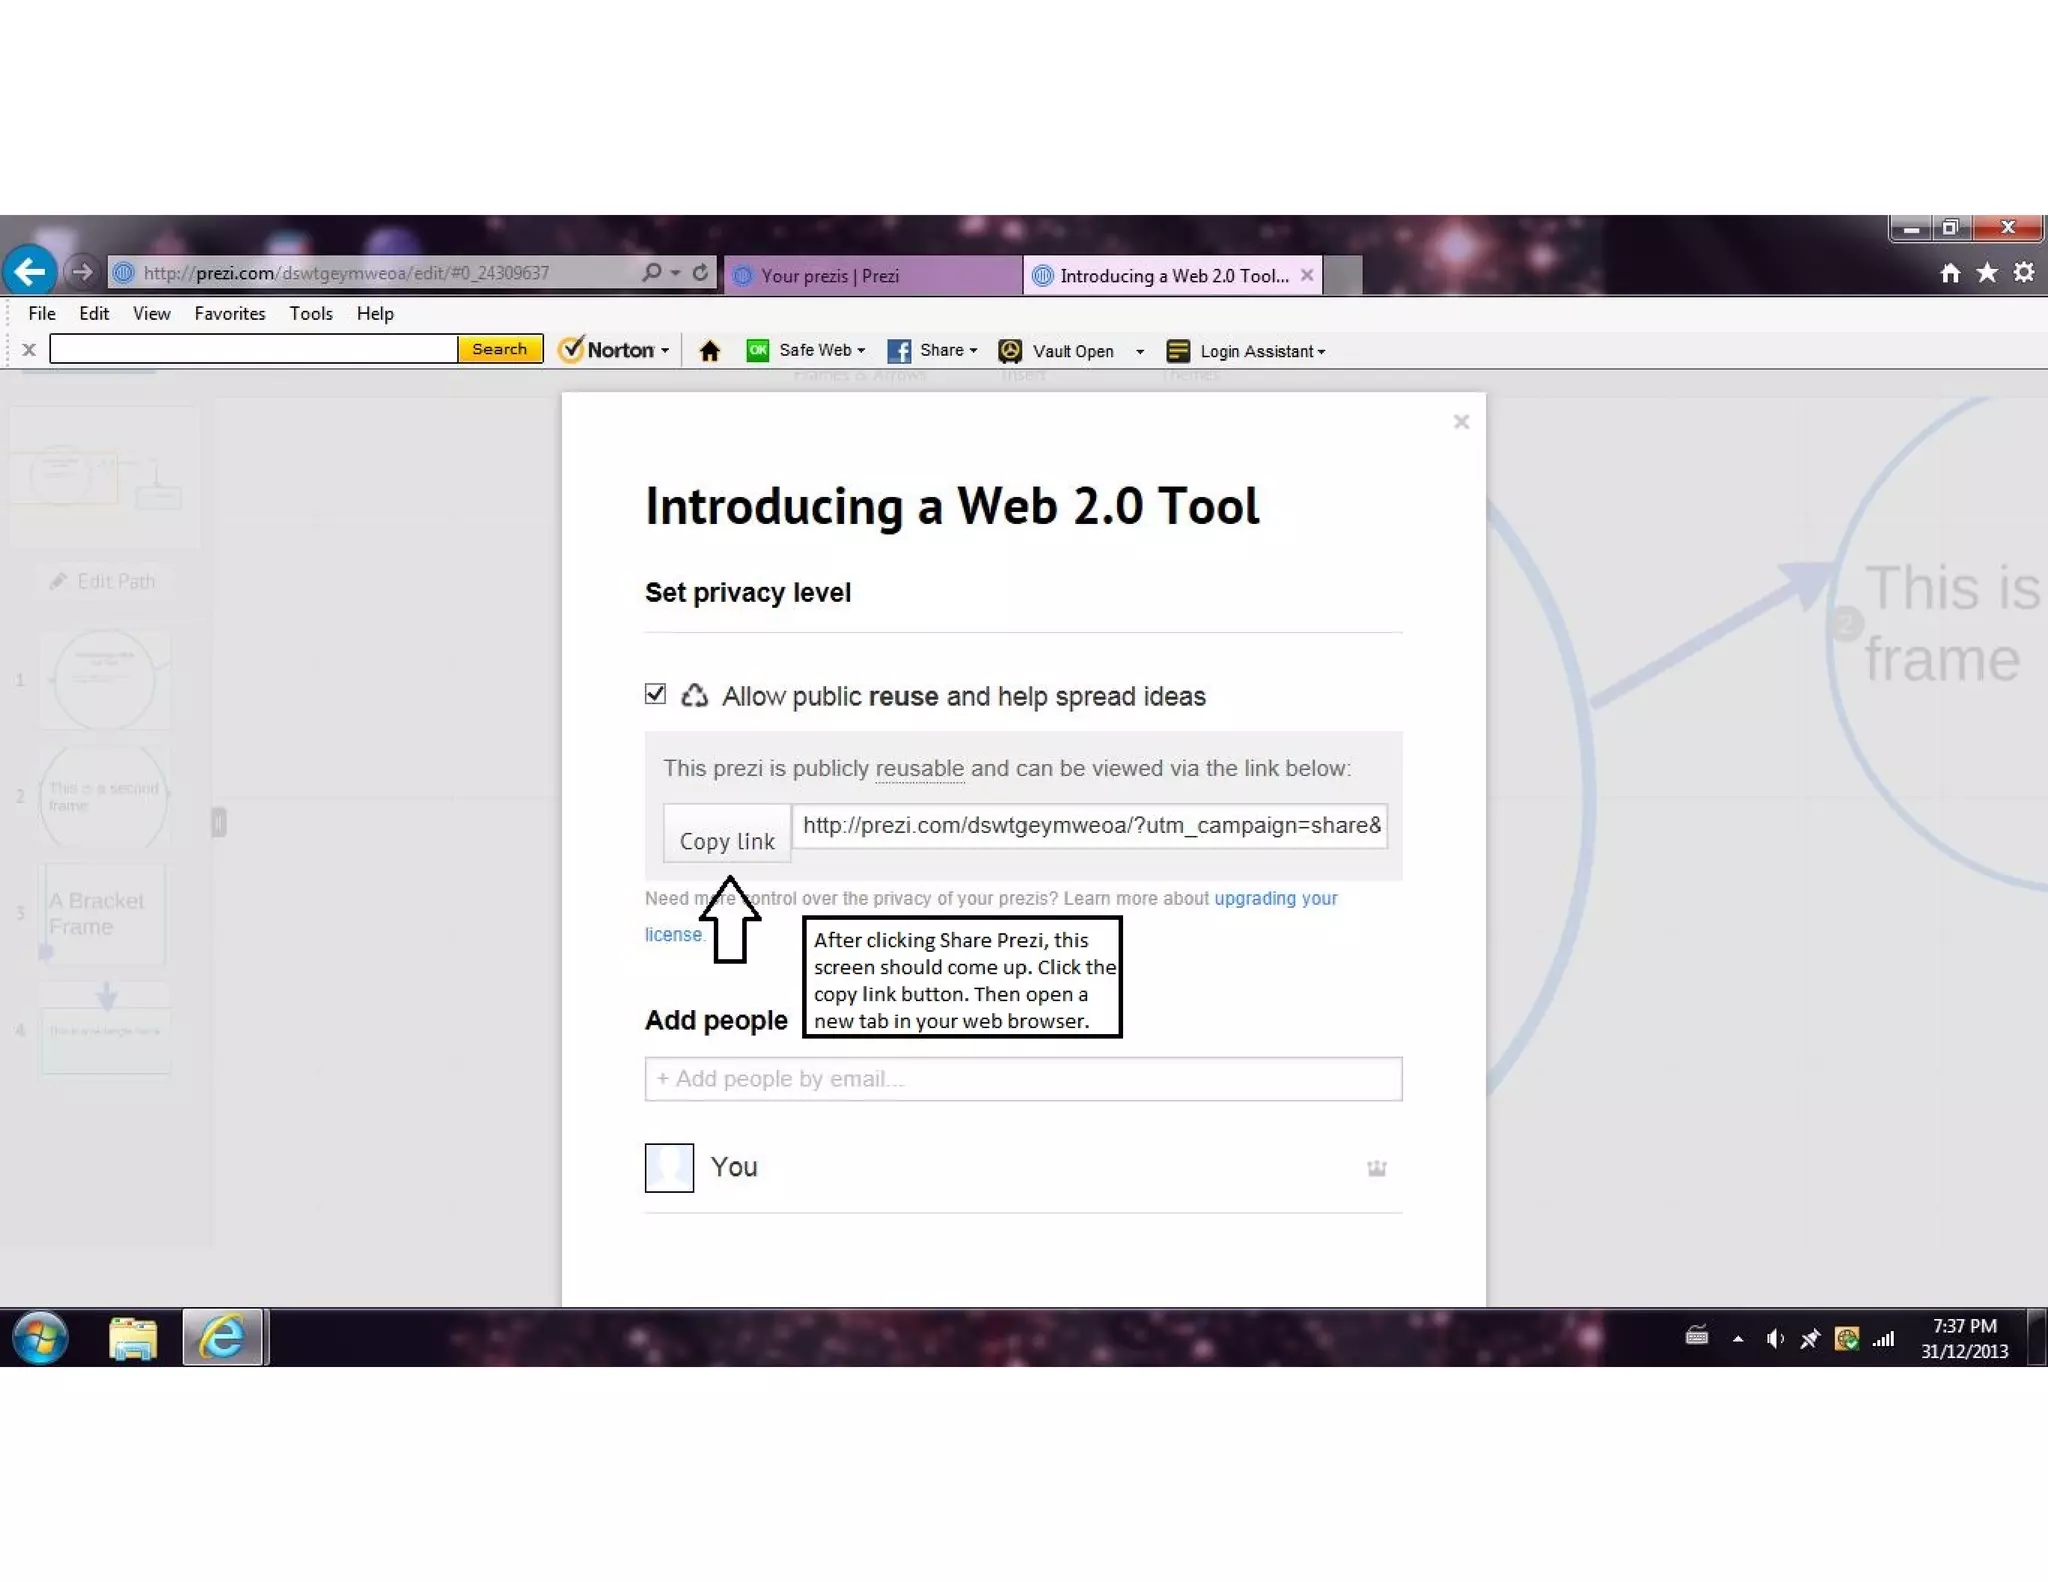Viewport: 2048px width, 1582px height.
Task: Expand the Safe Web dropdown
Action: tap(861, 351)
